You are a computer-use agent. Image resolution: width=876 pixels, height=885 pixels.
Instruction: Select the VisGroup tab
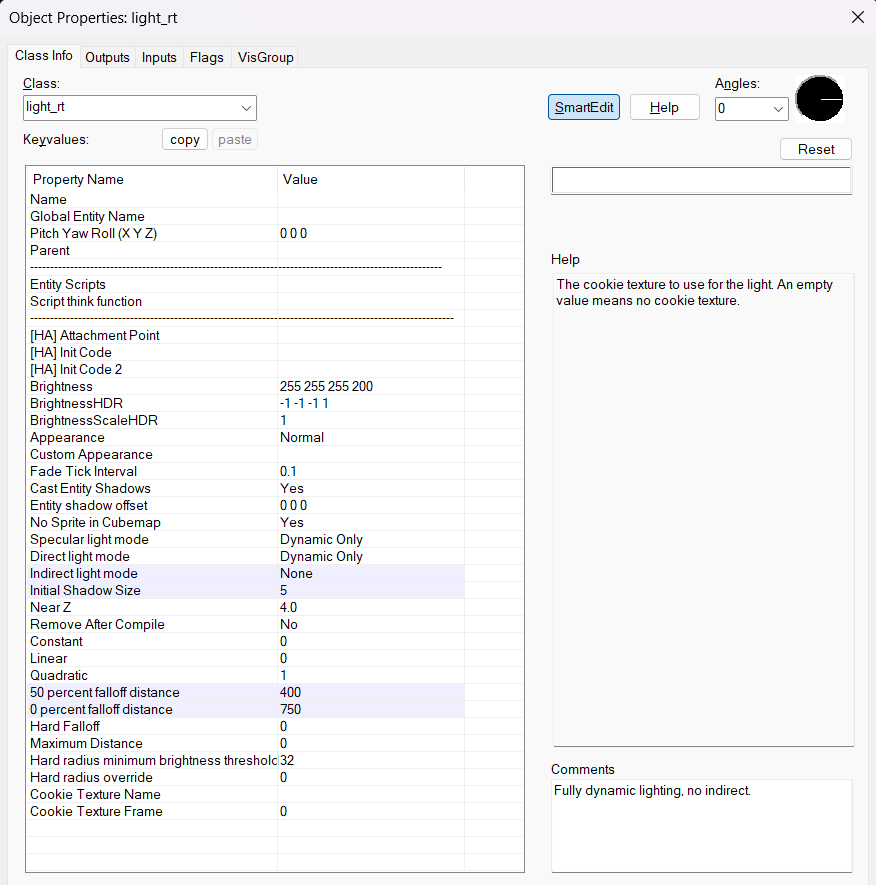click(265, 57)
